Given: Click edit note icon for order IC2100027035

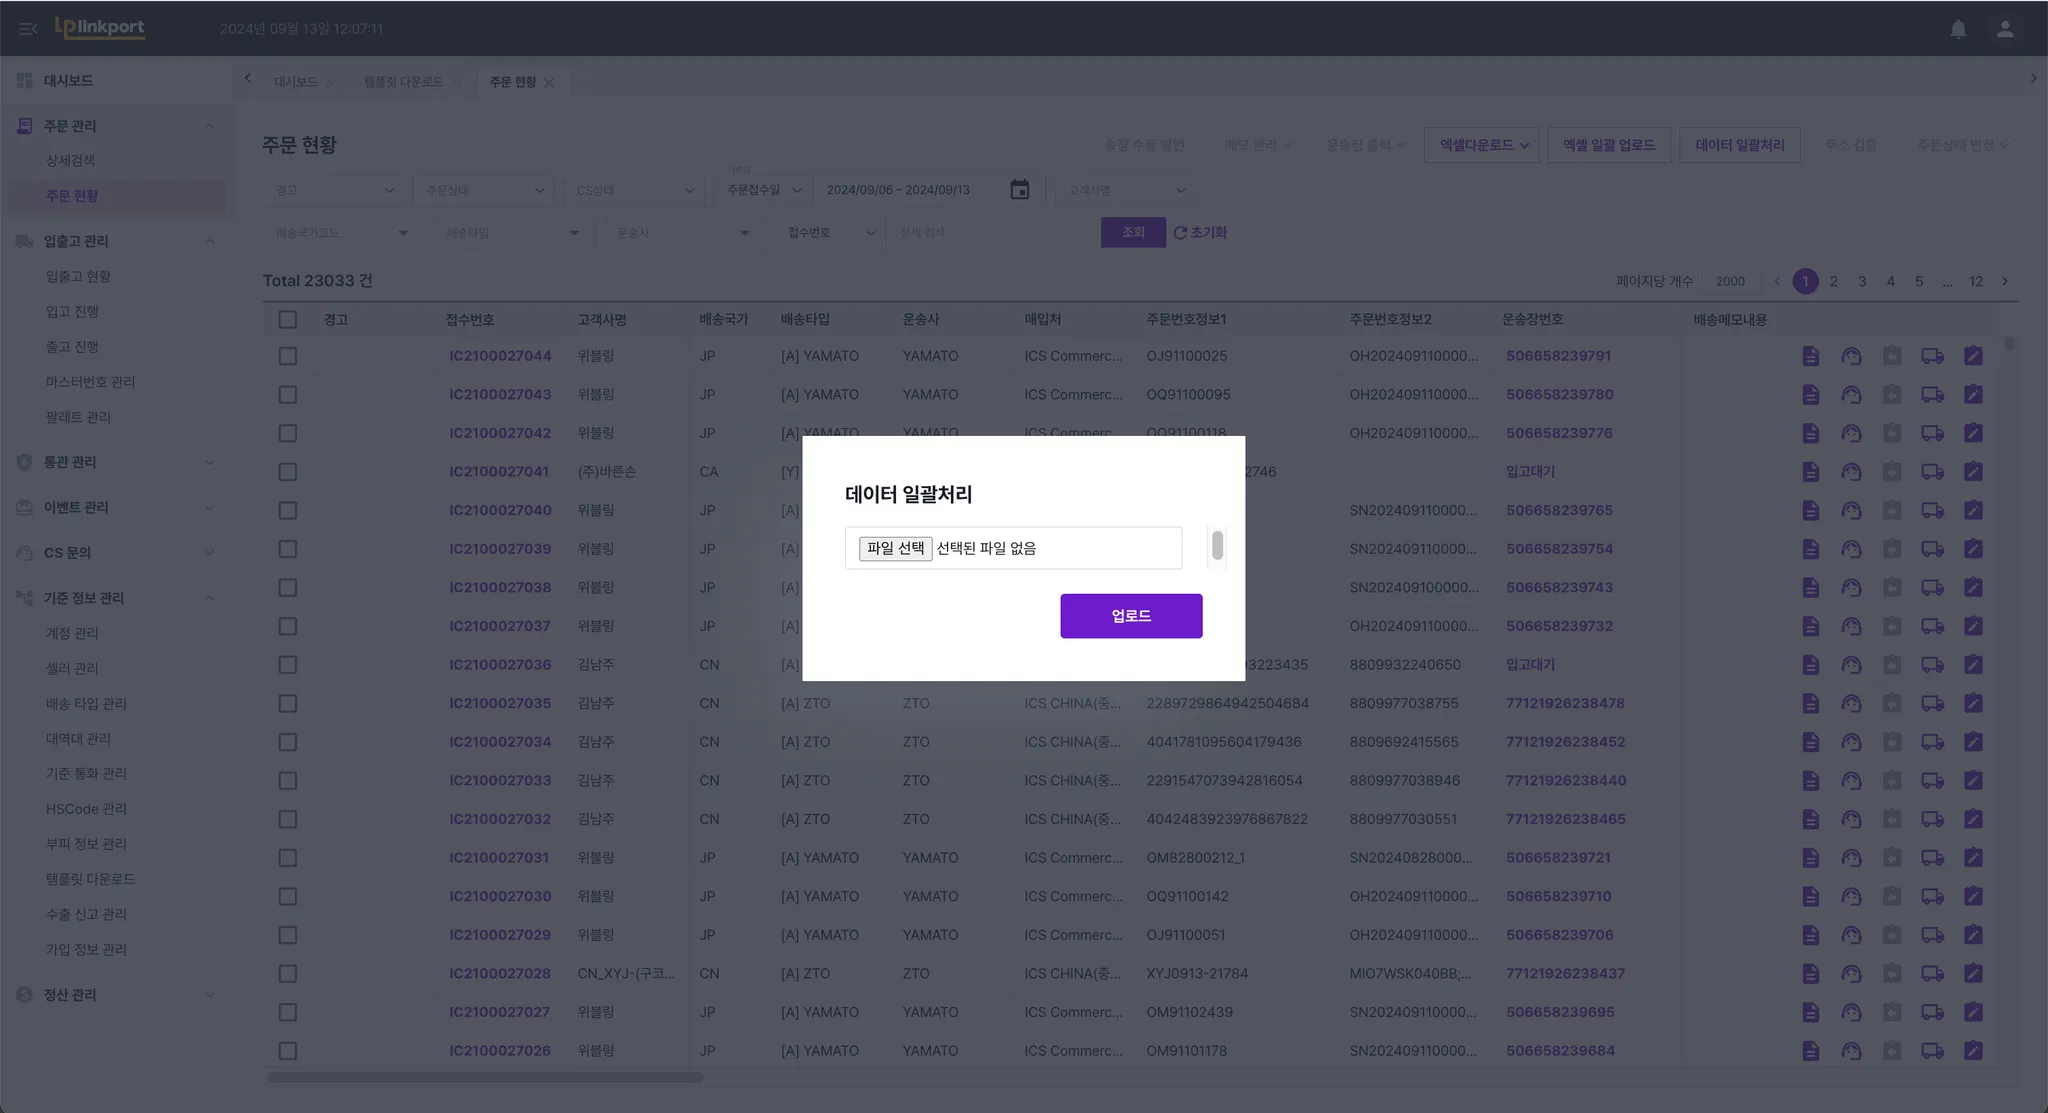Looking at the screenshot, I should 1973,704.
